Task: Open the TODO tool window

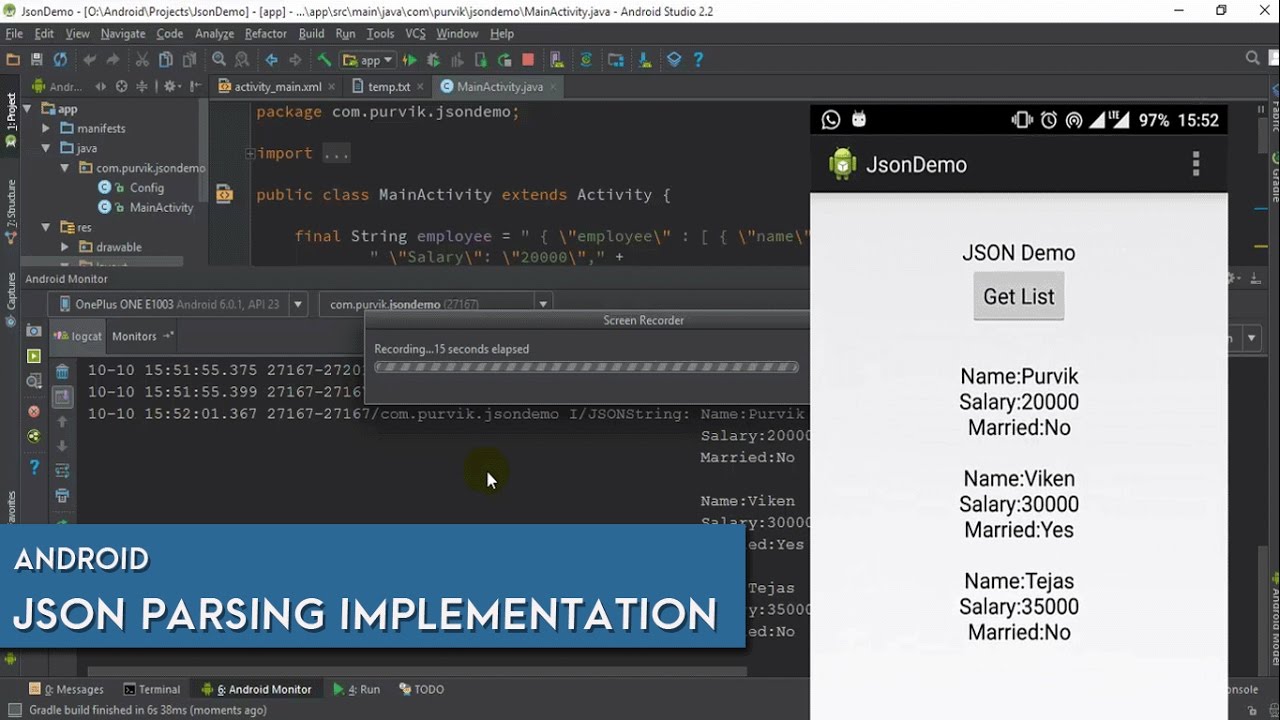Action: pyautogui.click(x=421, y=689)
